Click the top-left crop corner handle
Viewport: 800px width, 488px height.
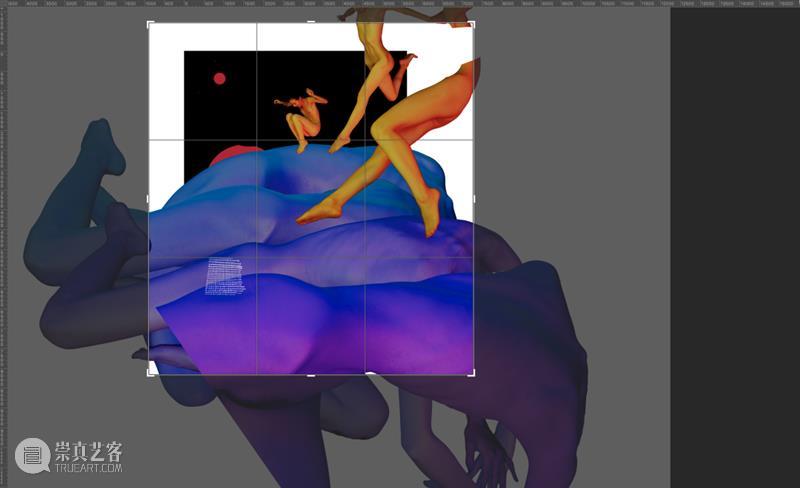click(150, 24)
